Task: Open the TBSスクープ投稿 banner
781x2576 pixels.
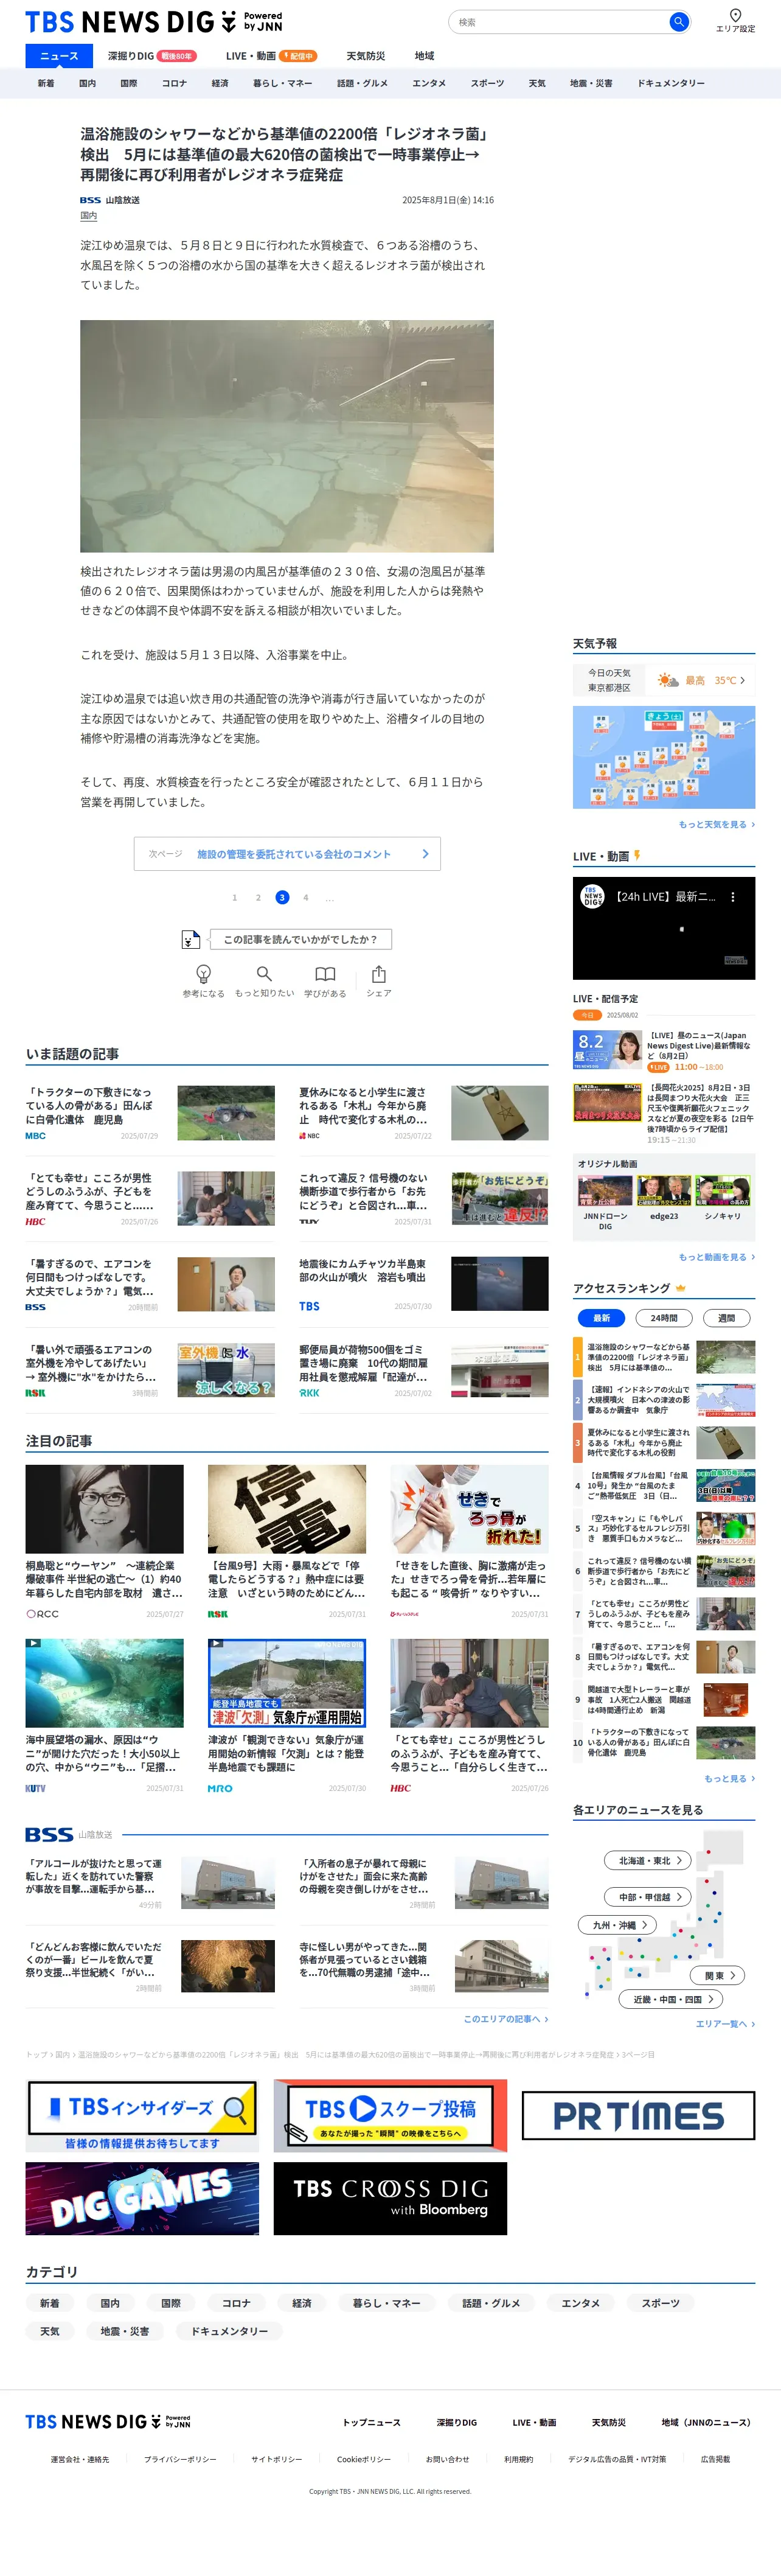Action: click(x=390, y=2115)
